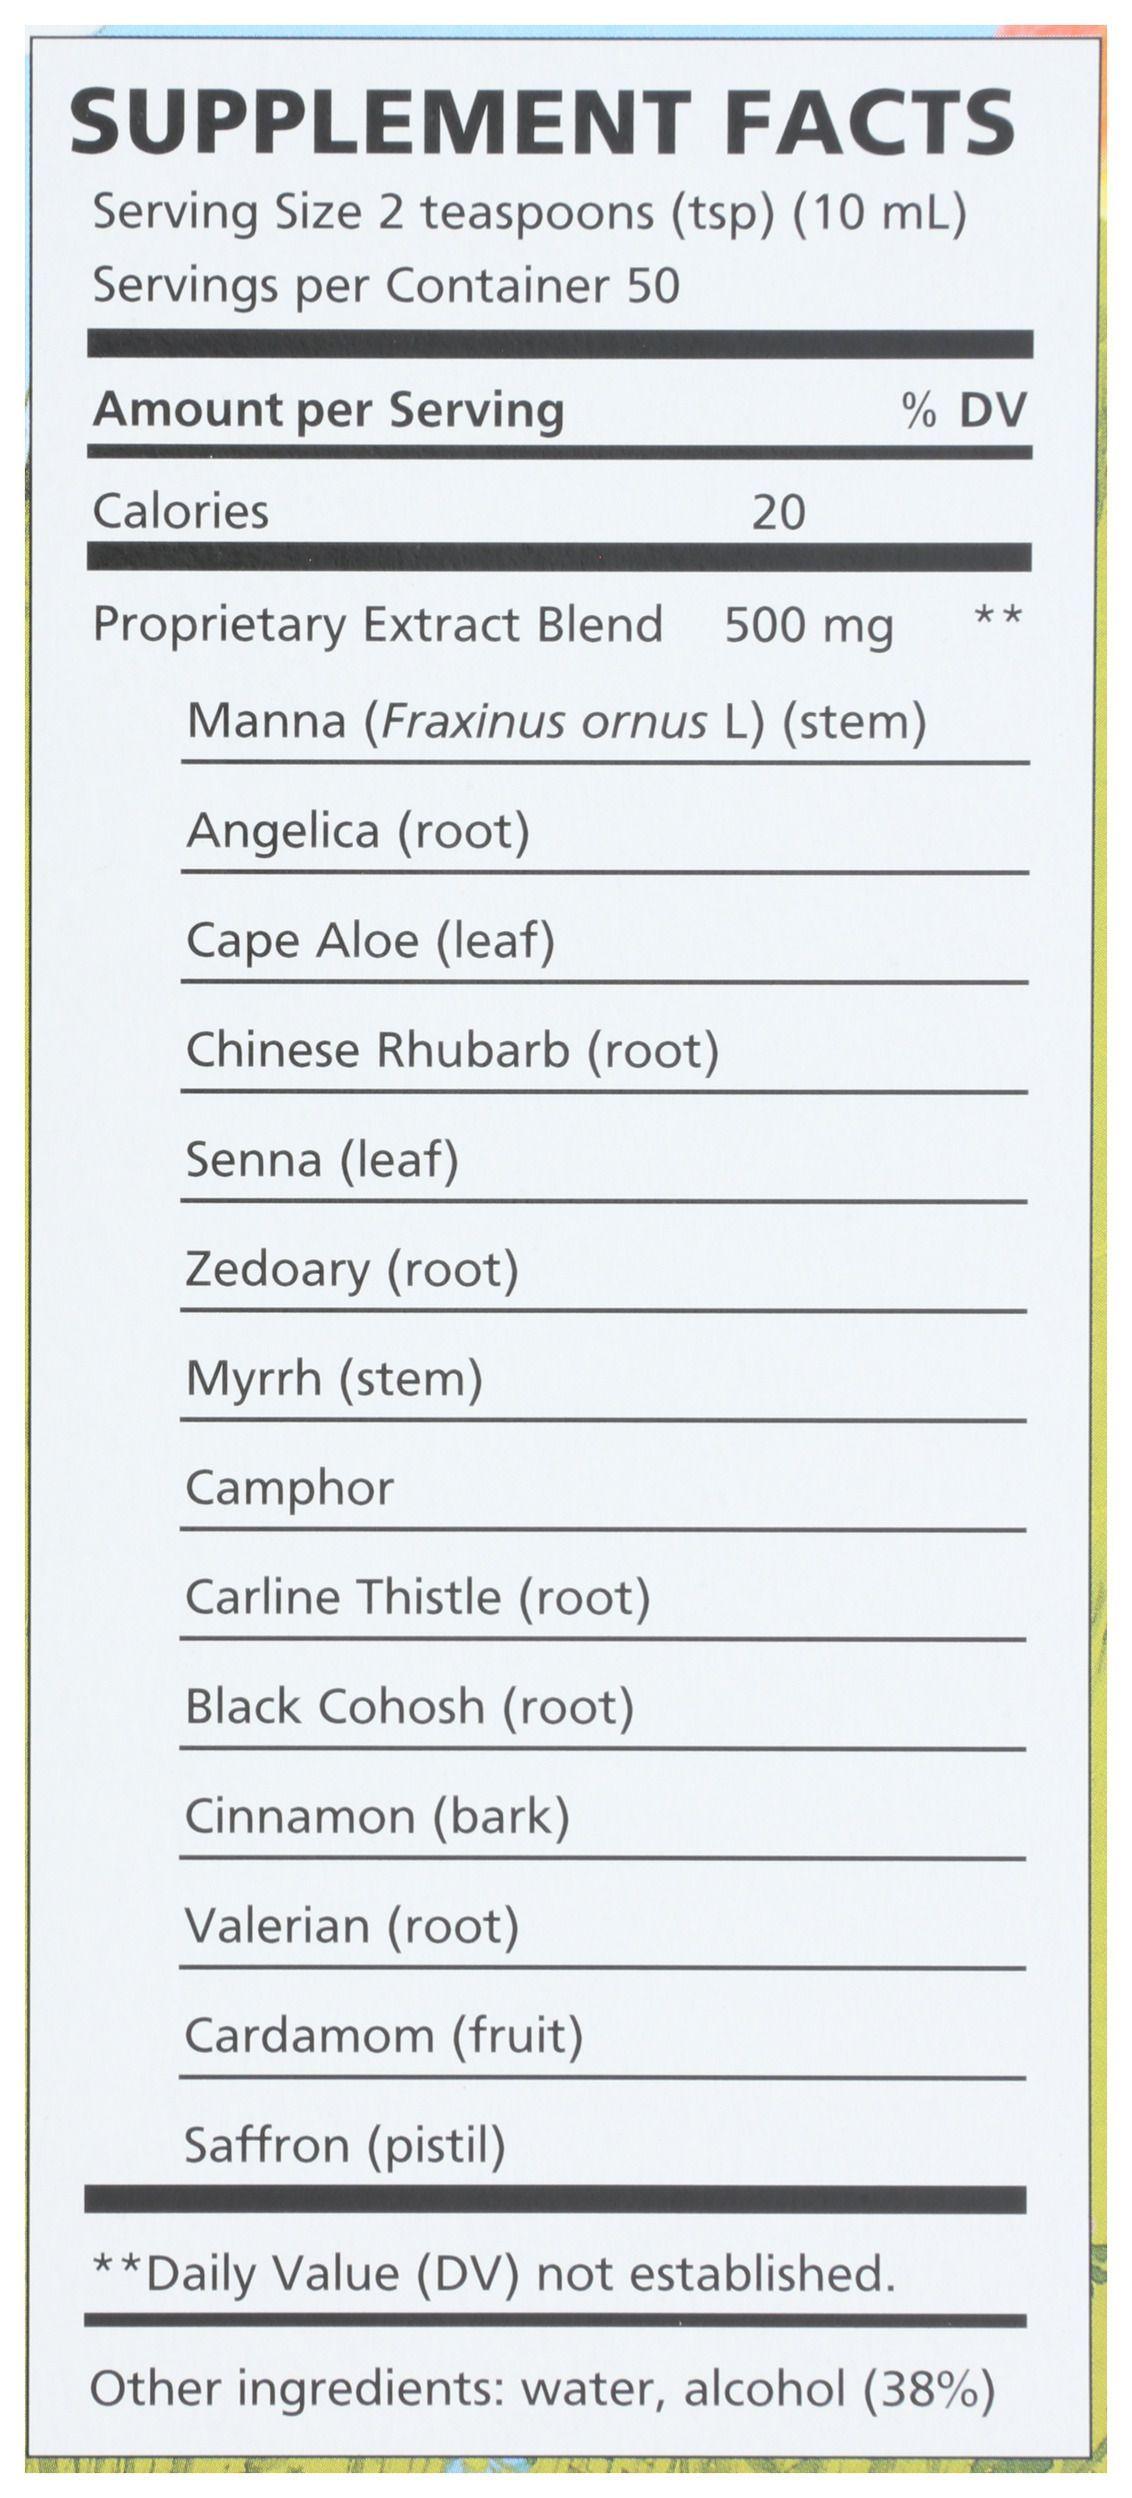Click Servings per Container 50 text

click(386, 285)
